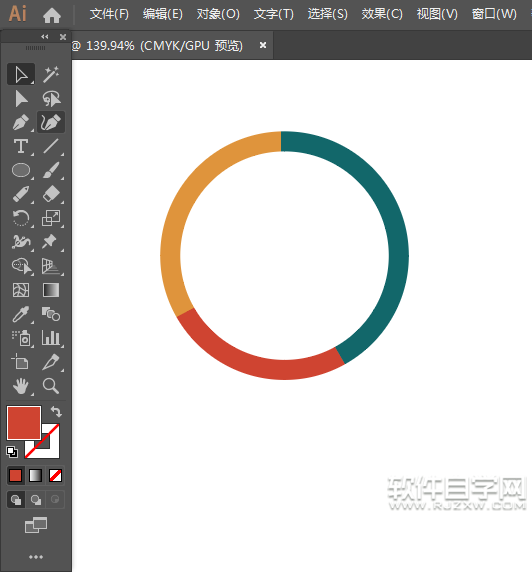Choose the Column Graph tool

pos(51,338)
